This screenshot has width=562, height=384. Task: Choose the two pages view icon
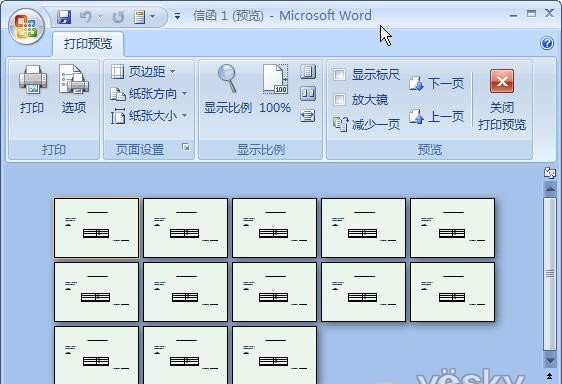pyautogui.click(x=308, y=94)
